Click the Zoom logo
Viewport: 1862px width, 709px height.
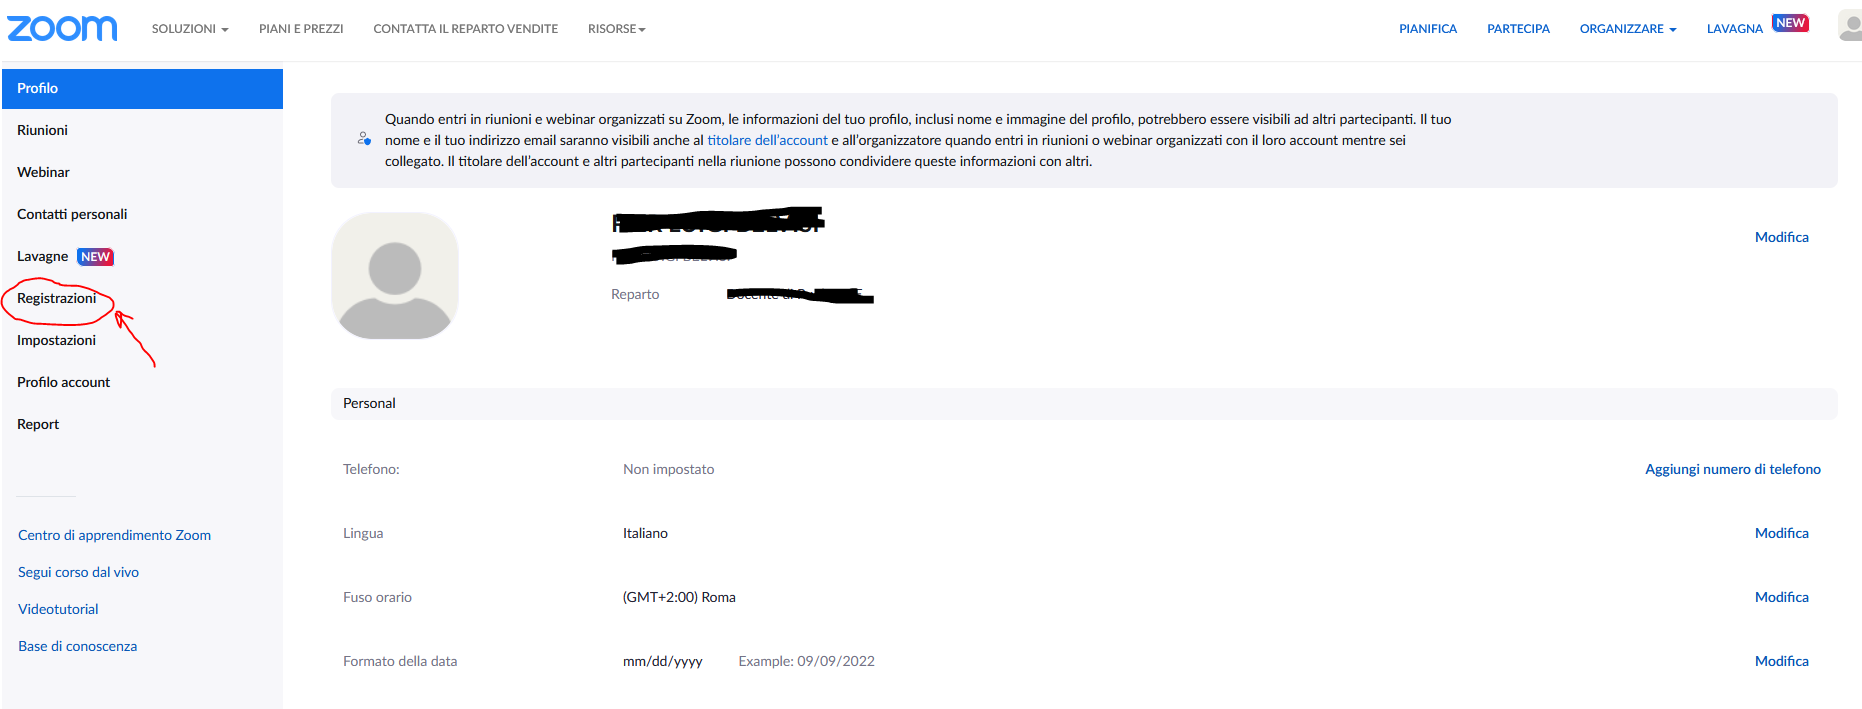[62, 28]
